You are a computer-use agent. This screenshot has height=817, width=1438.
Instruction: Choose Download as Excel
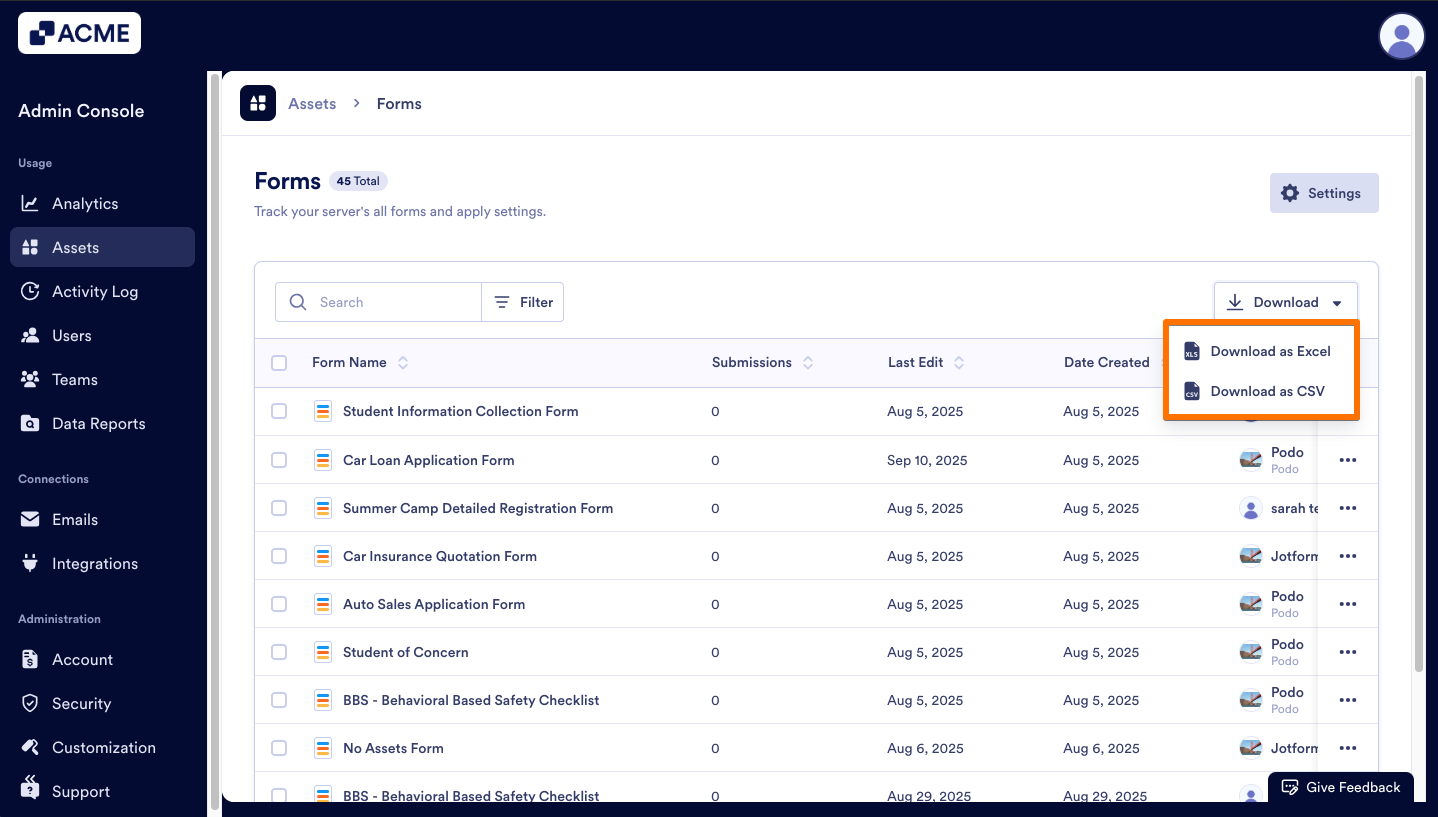click(x=1271, y=351)
